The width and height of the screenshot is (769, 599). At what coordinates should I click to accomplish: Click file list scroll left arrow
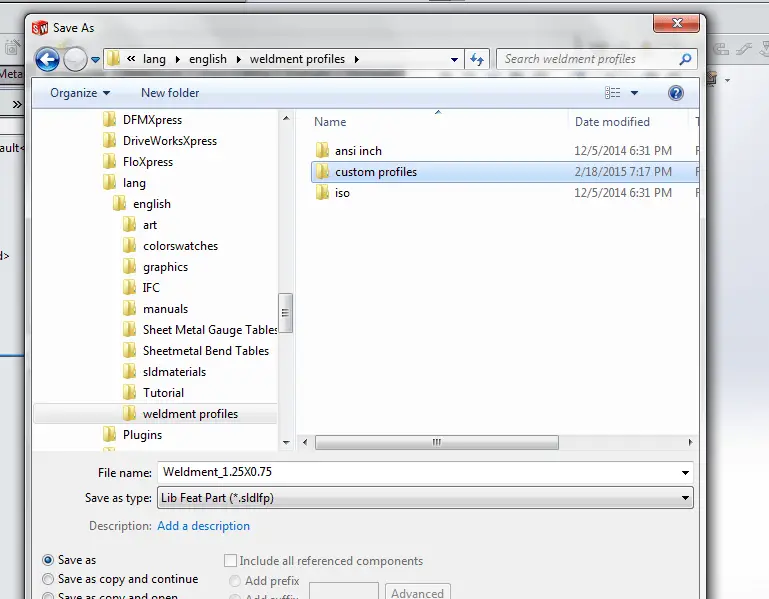click(305, 443)
